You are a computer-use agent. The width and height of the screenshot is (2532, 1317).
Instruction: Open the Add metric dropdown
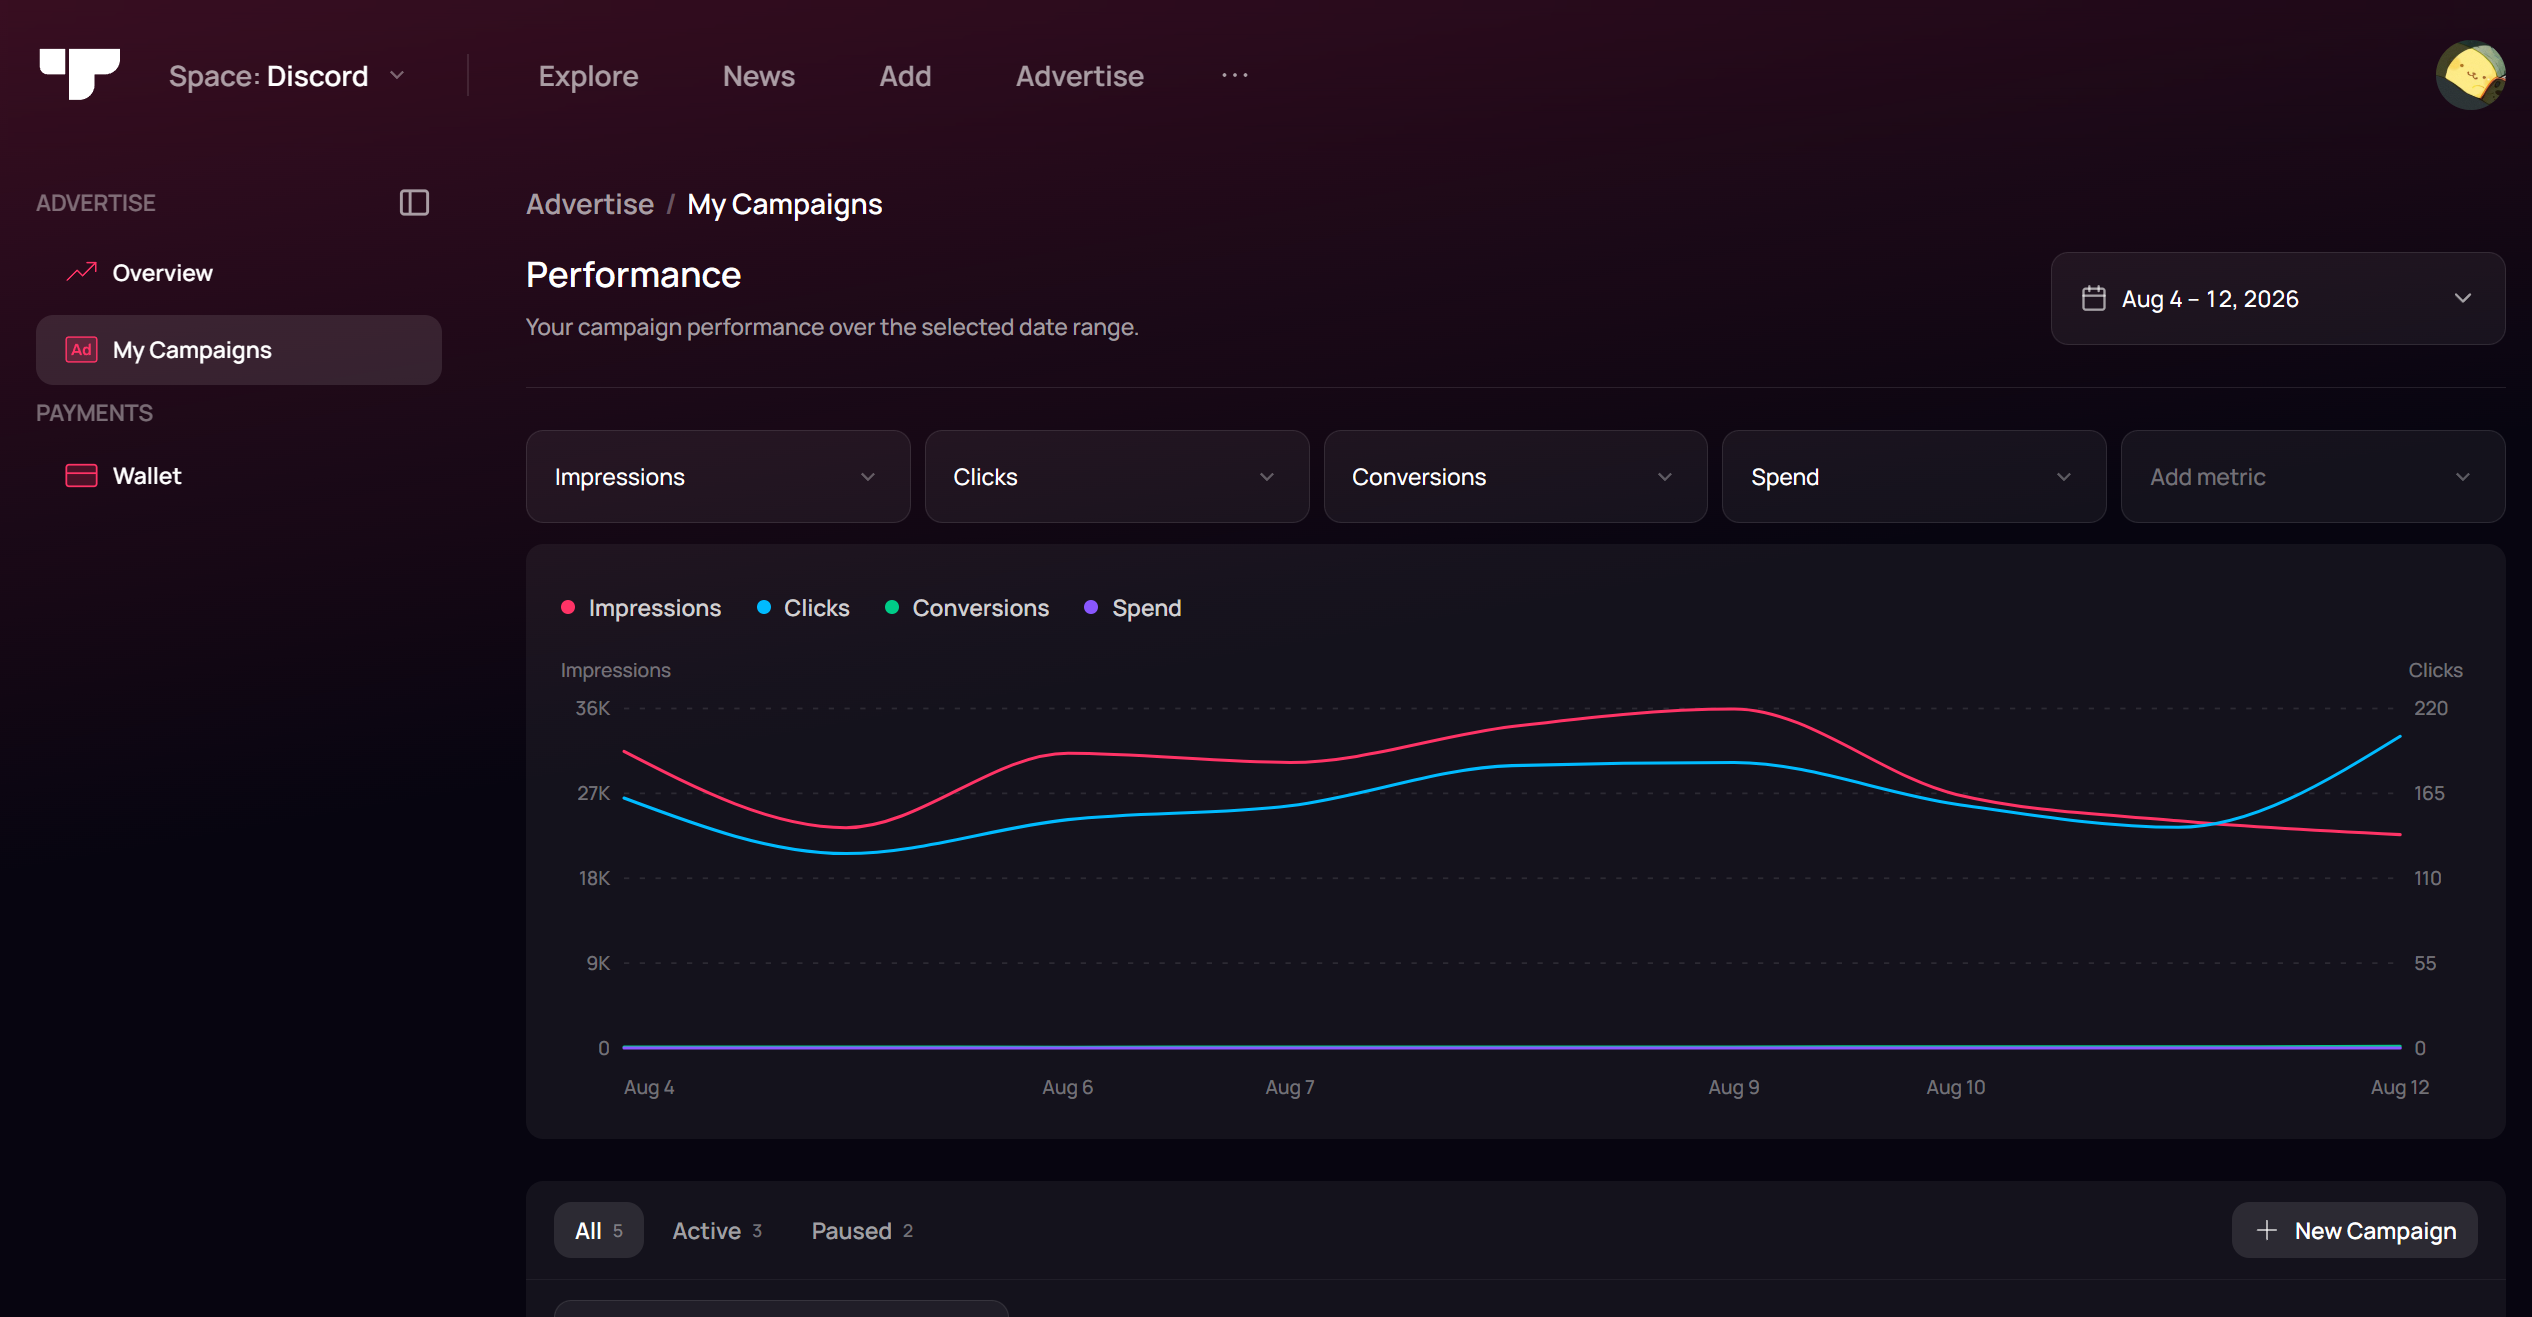pyautogui.click(x=2312, y=476)
